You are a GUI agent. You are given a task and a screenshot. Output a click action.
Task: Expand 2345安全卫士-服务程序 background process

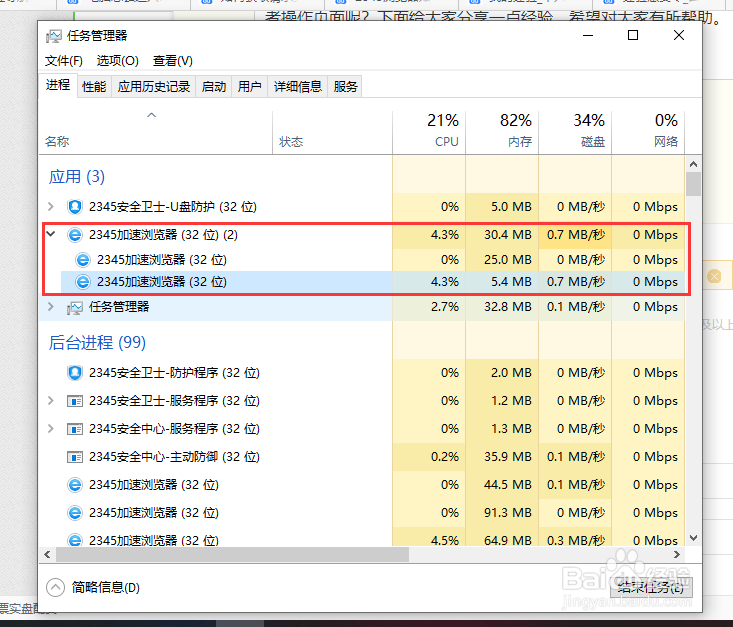click(x=51, y=401)
